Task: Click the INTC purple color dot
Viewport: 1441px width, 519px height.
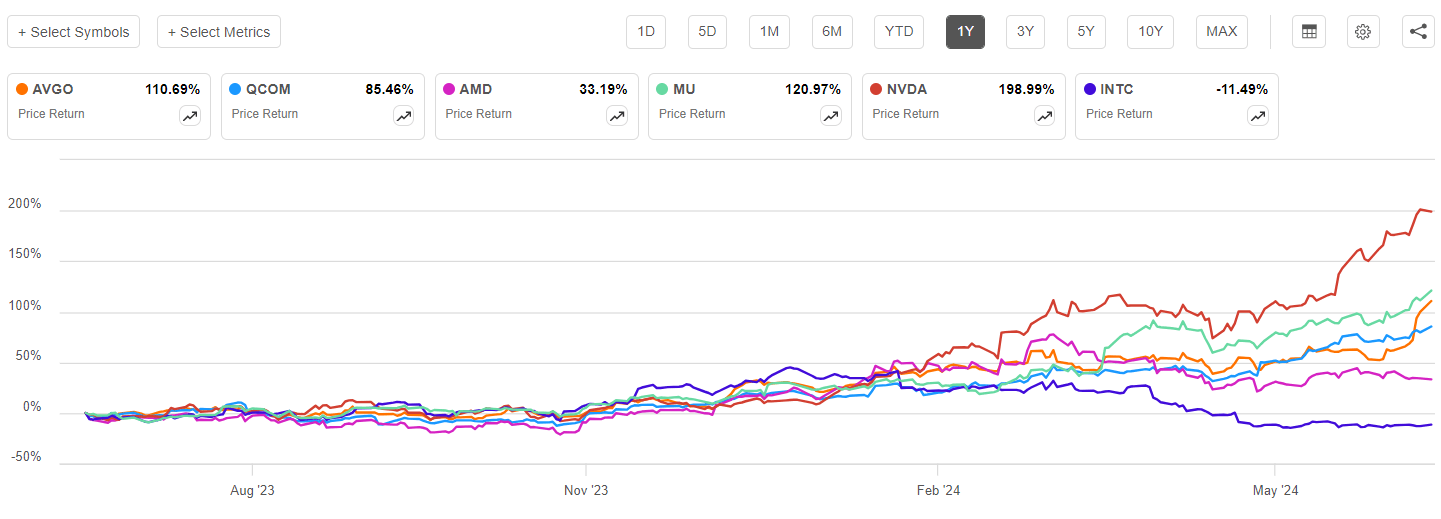Action: [1090, 90]
